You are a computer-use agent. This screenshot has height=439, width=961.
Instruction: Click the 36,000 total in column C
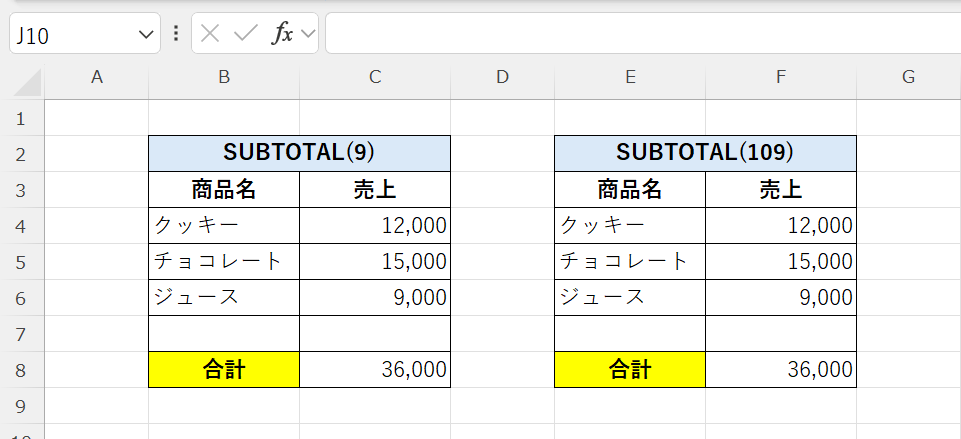point(375,370)
